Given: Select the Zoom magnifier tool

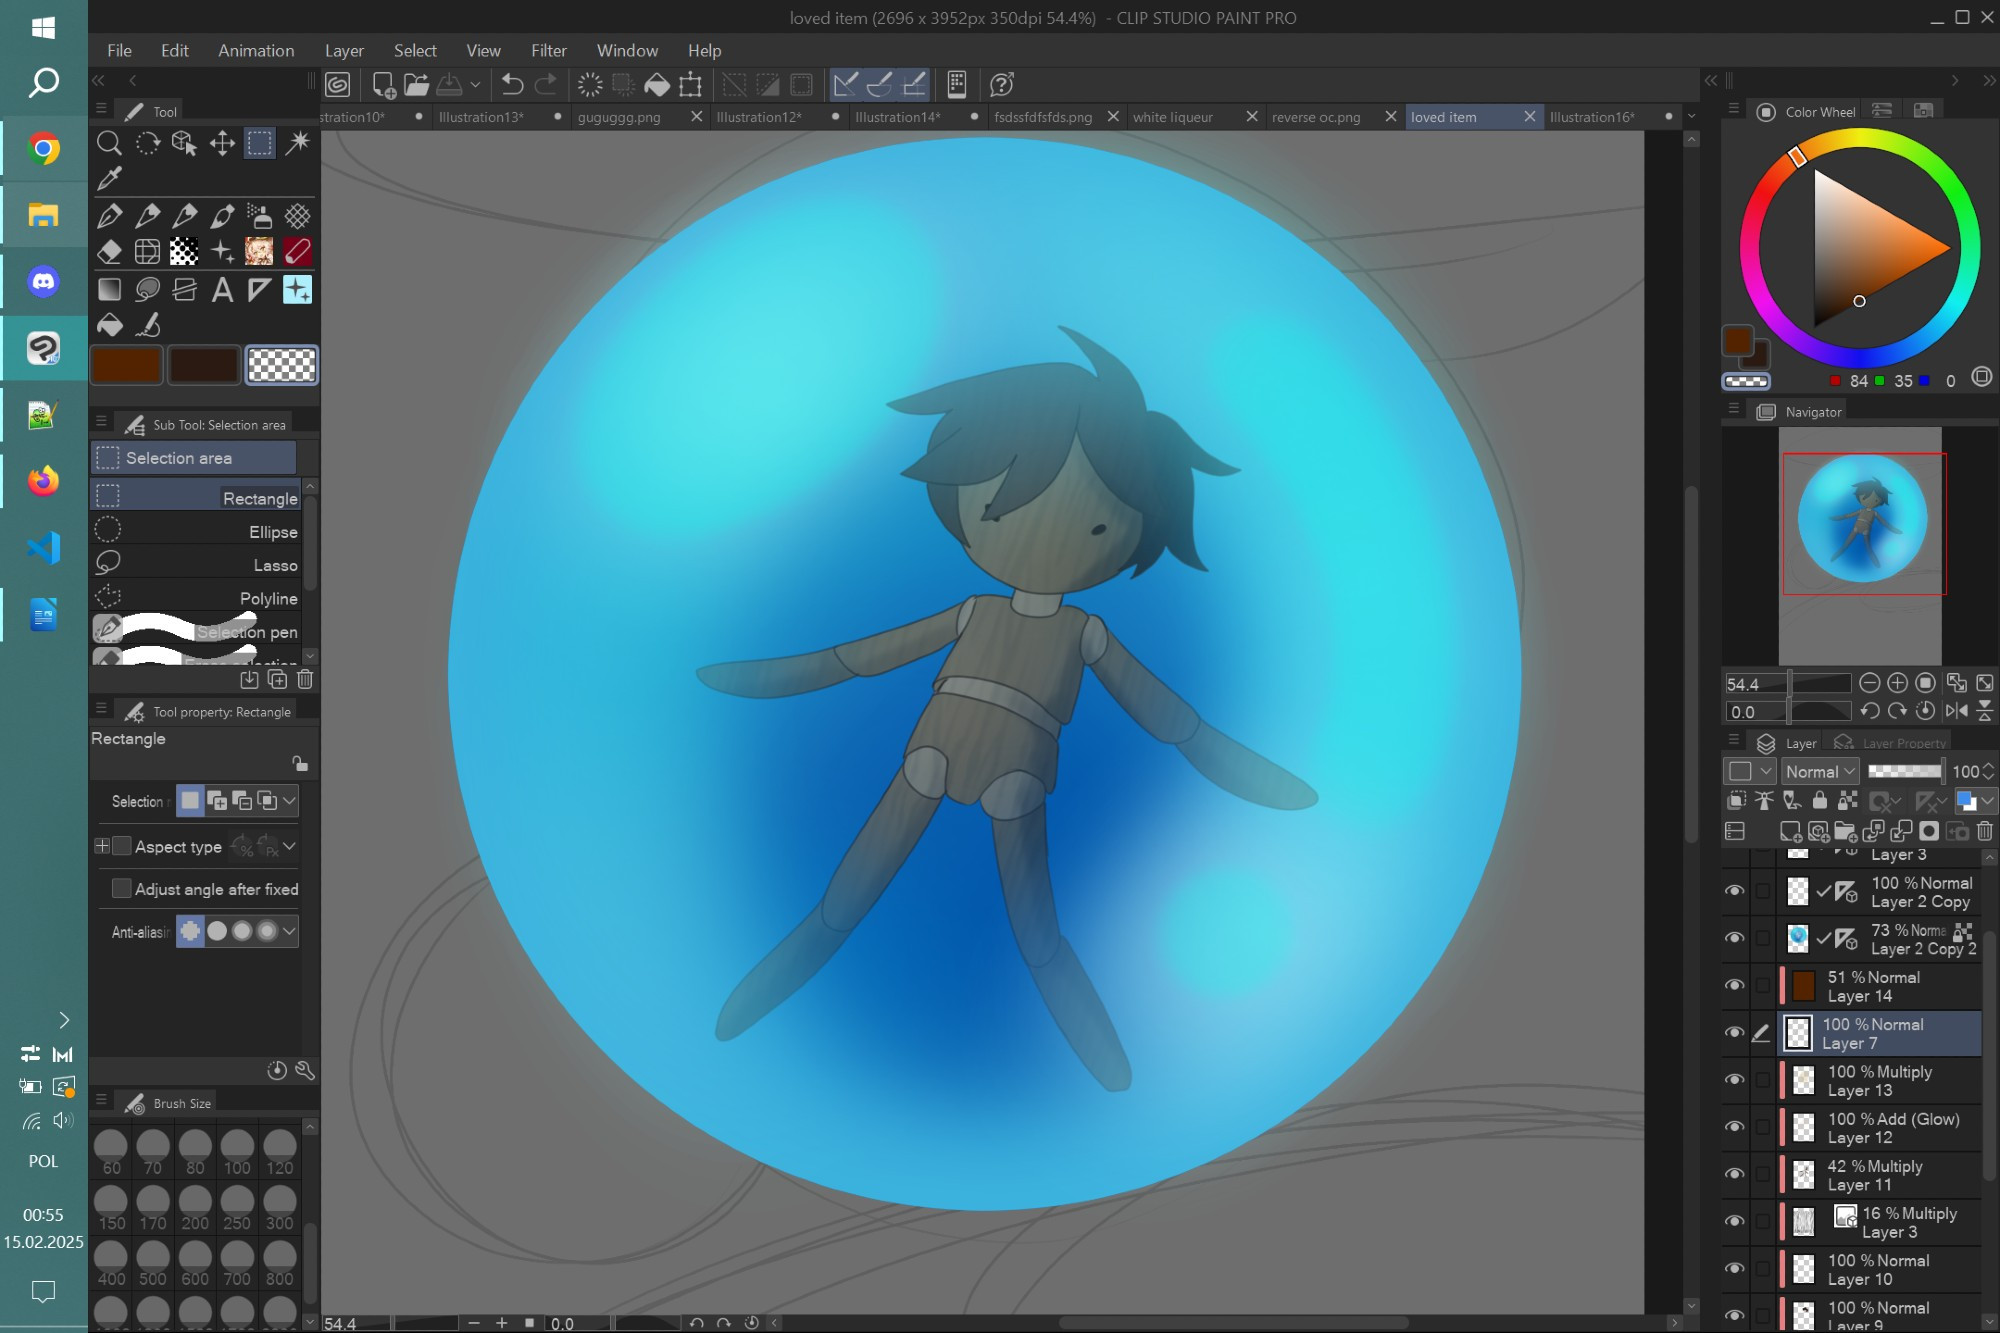Looking at the screenshot, I should point(109,143).
